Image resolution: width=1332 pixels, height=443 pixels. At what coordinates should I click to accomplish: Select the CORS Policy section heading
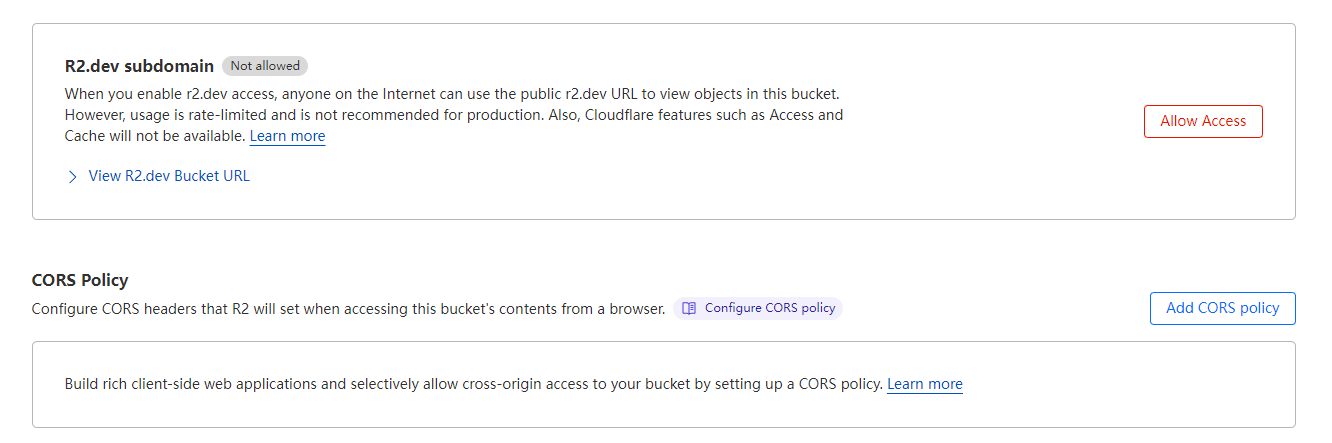tap(80, 280)
